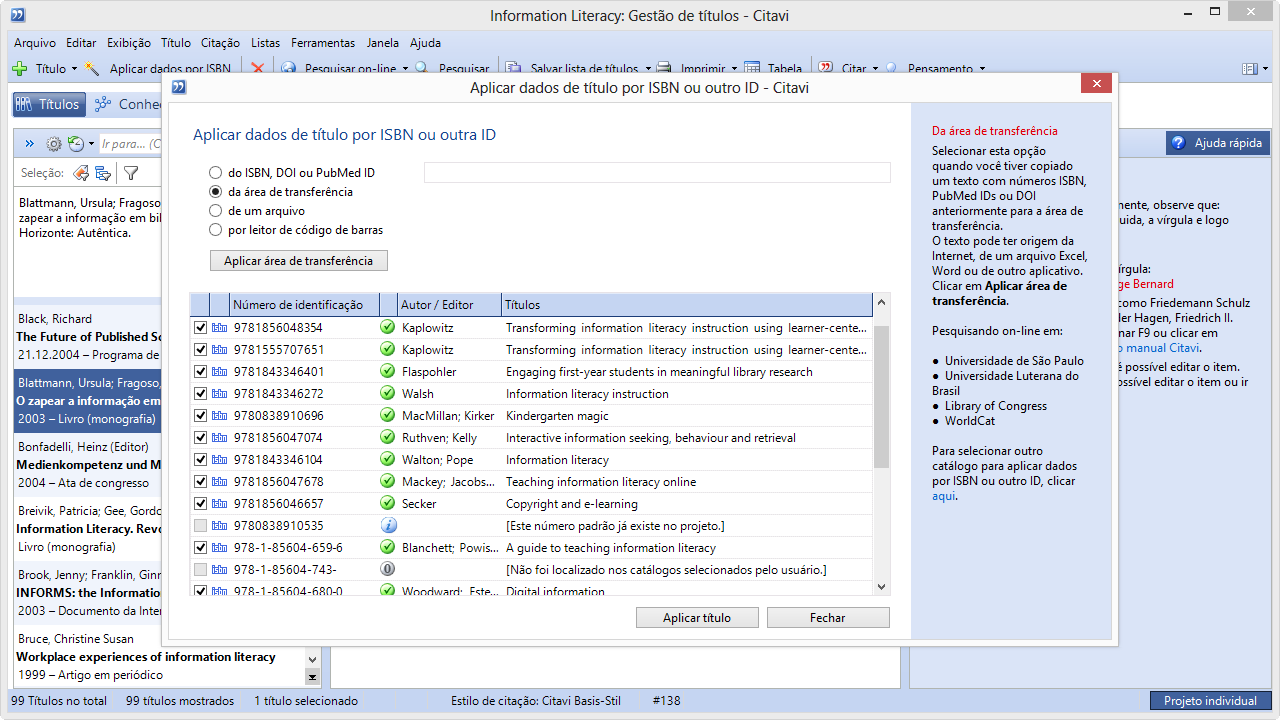The image size is (1280, 720).
Task: Open the Editar menu
Action: point(81,43)
